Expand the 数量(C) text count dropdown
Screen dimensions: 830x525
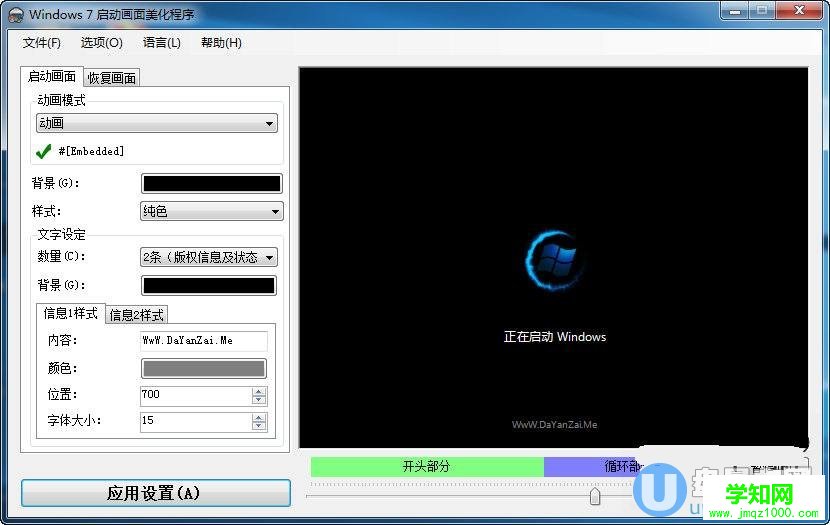point(209,257)
